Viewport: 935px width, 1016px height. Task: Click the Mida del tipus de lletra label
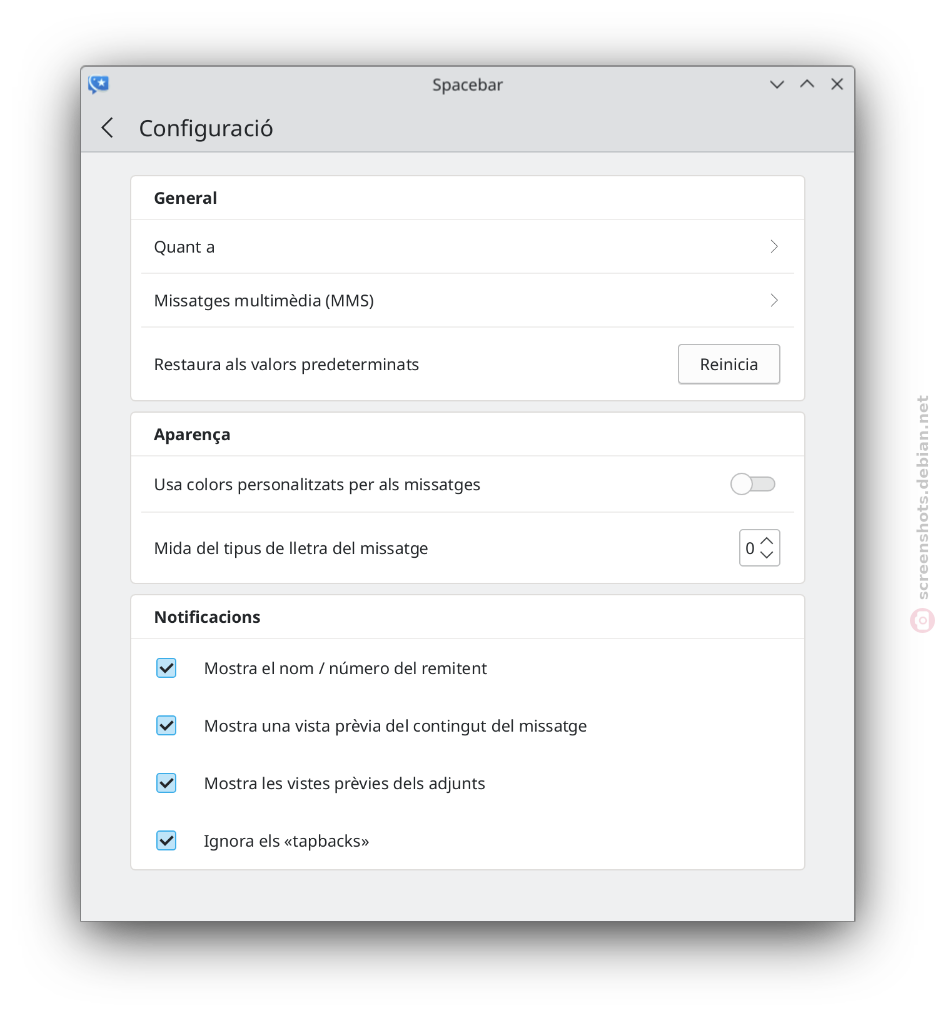tap(291, 548)
